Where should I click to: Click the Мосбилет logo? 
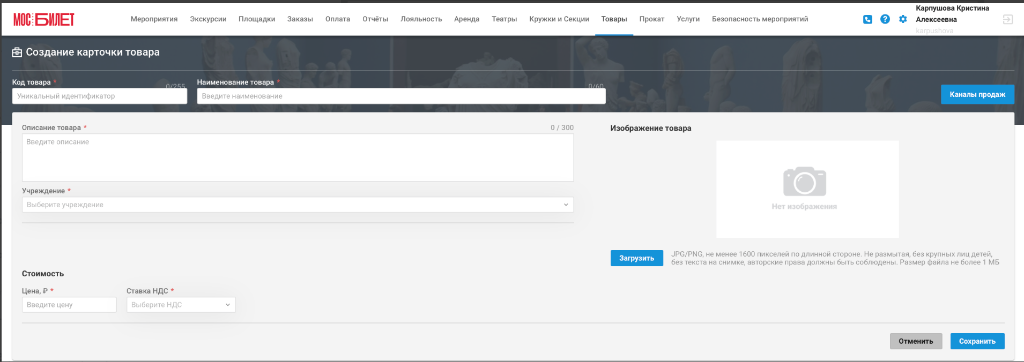(x=44, y=20)
